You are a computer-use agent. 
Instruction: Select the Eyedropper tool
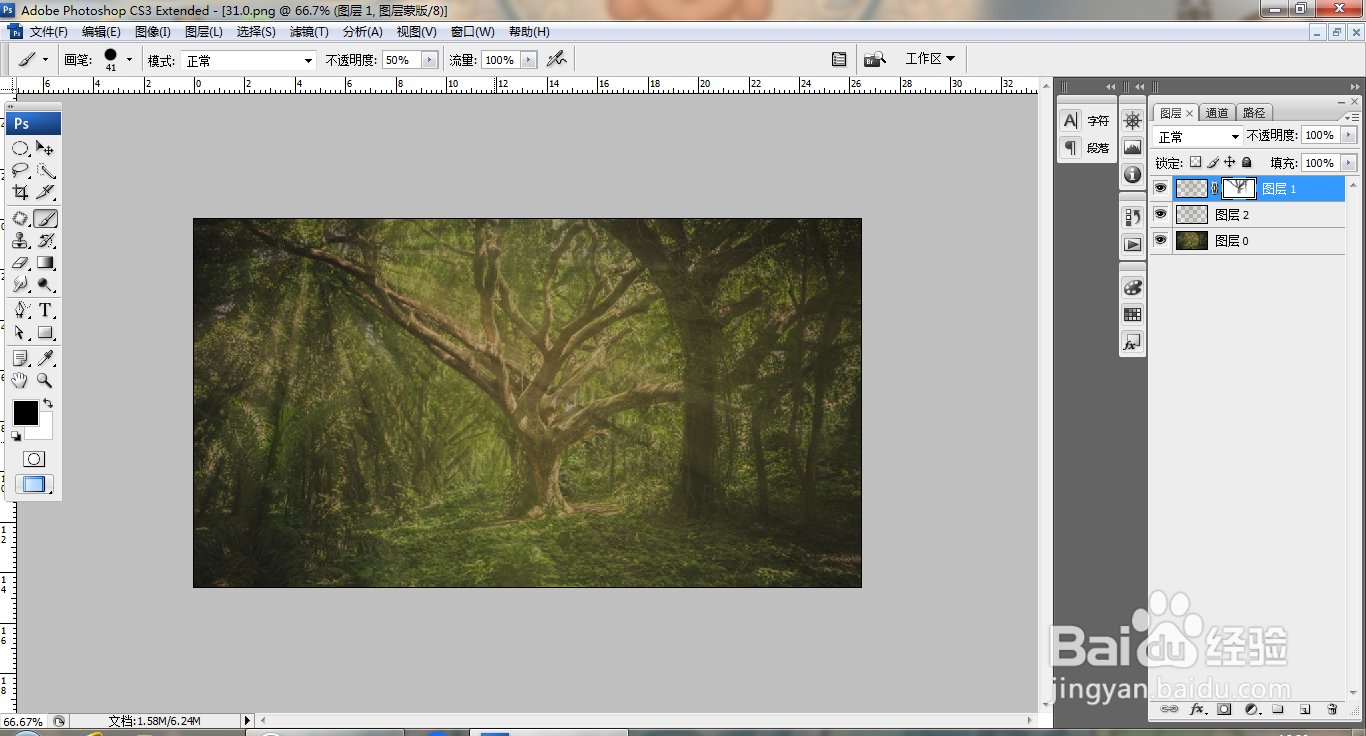pos(45,359)
